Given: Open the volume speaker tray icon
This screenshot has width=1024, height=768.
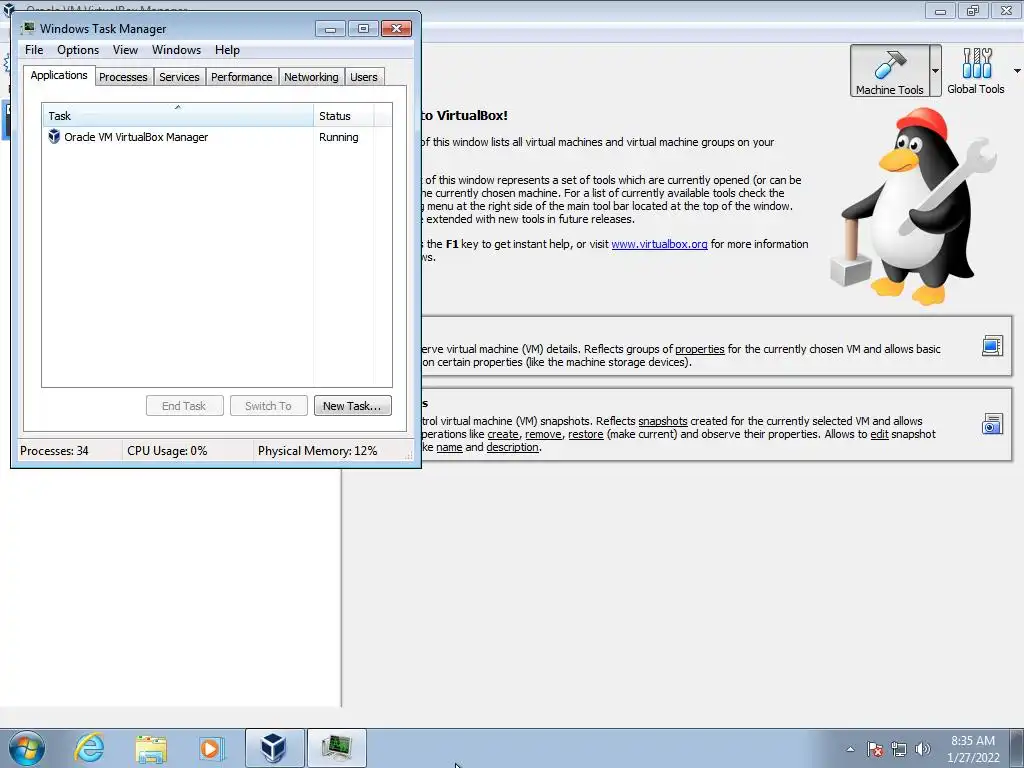Looking at the screenshot, I should (x=922, y=749).
